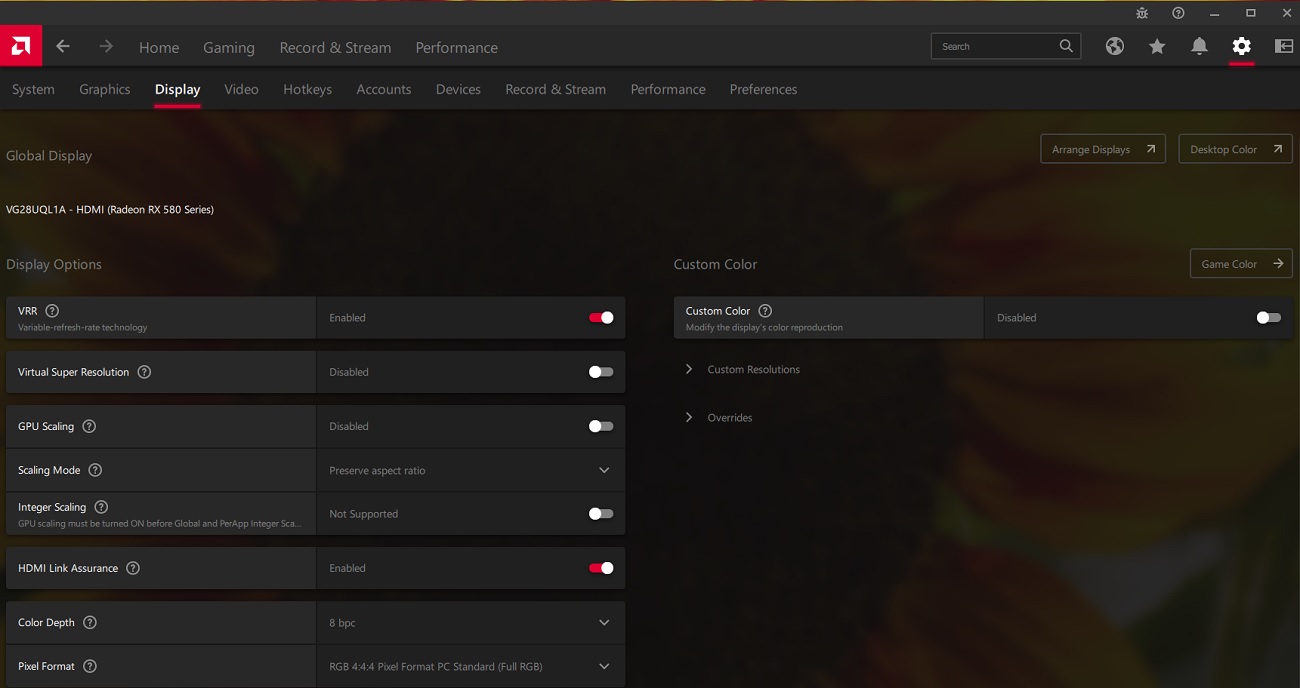The height and width of the screenshot is (688, 1300).
Task: Turn off HDMI Link Assurance toggle
Action: (x=601, y=568)
